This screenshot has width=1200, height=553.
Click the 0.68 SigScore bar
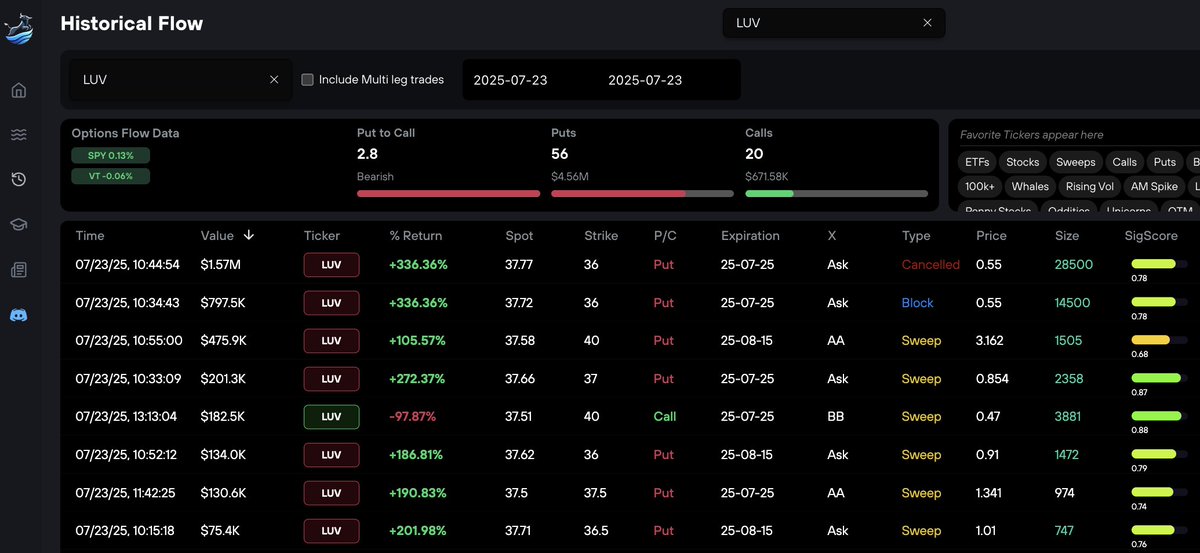click(1159, 339)
